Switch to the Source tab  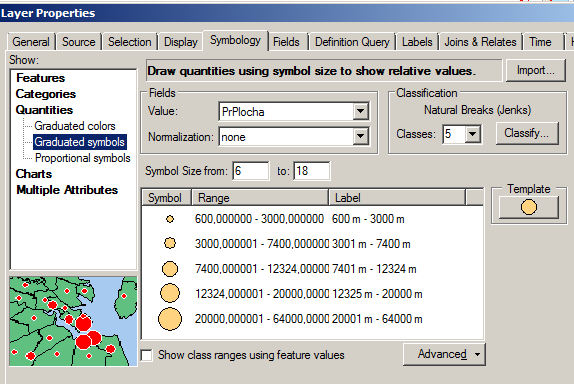click(79, 42)
